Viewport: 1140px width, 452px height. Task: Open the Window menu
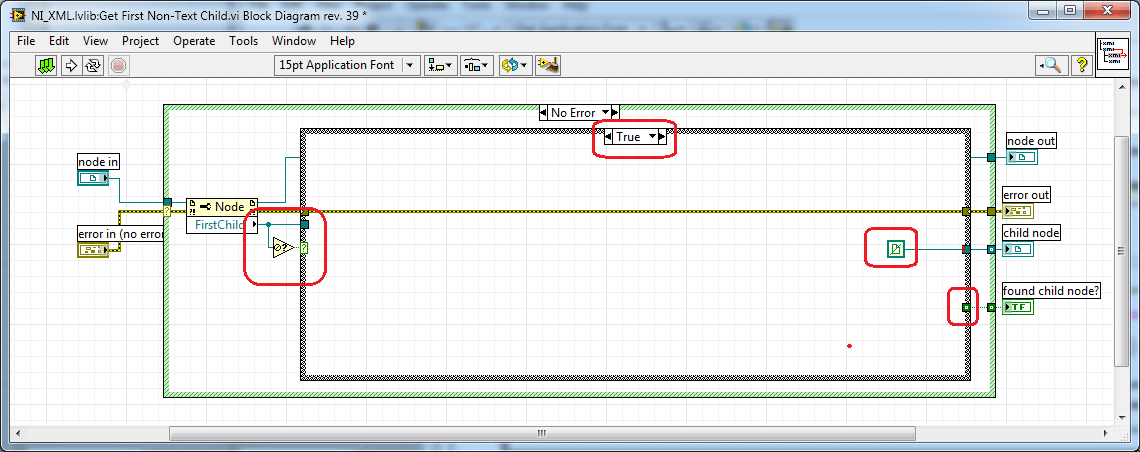(294, 41)
